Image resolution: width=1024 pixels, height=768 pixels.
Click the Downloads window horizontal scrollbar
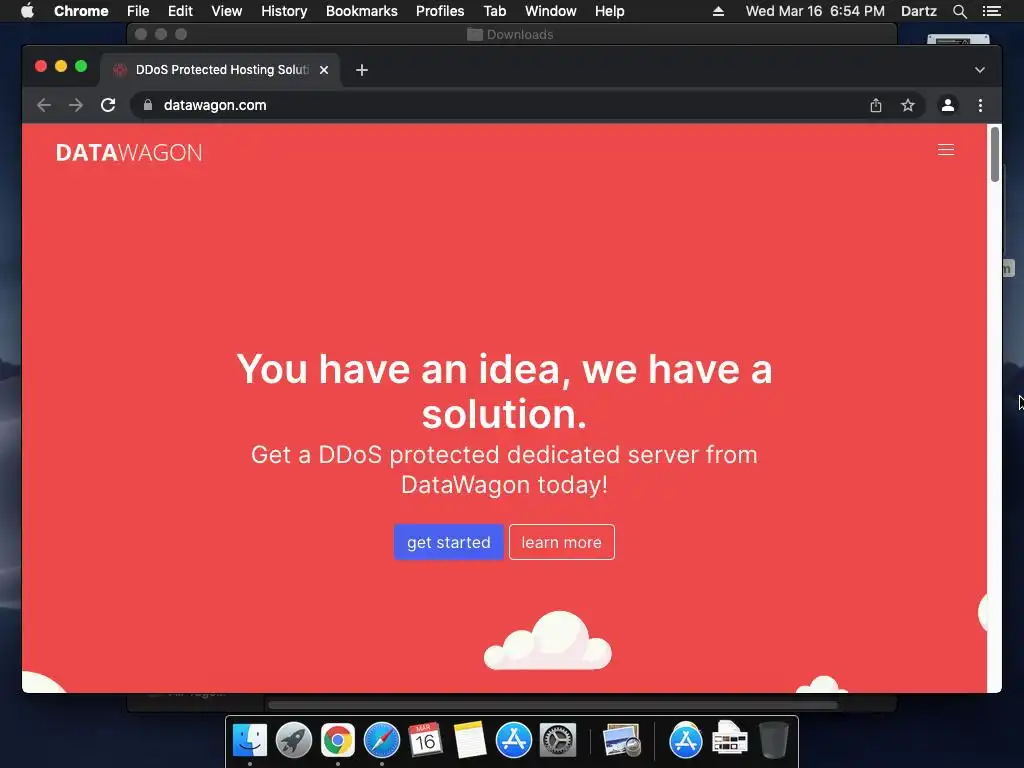(x=552, y=705)
